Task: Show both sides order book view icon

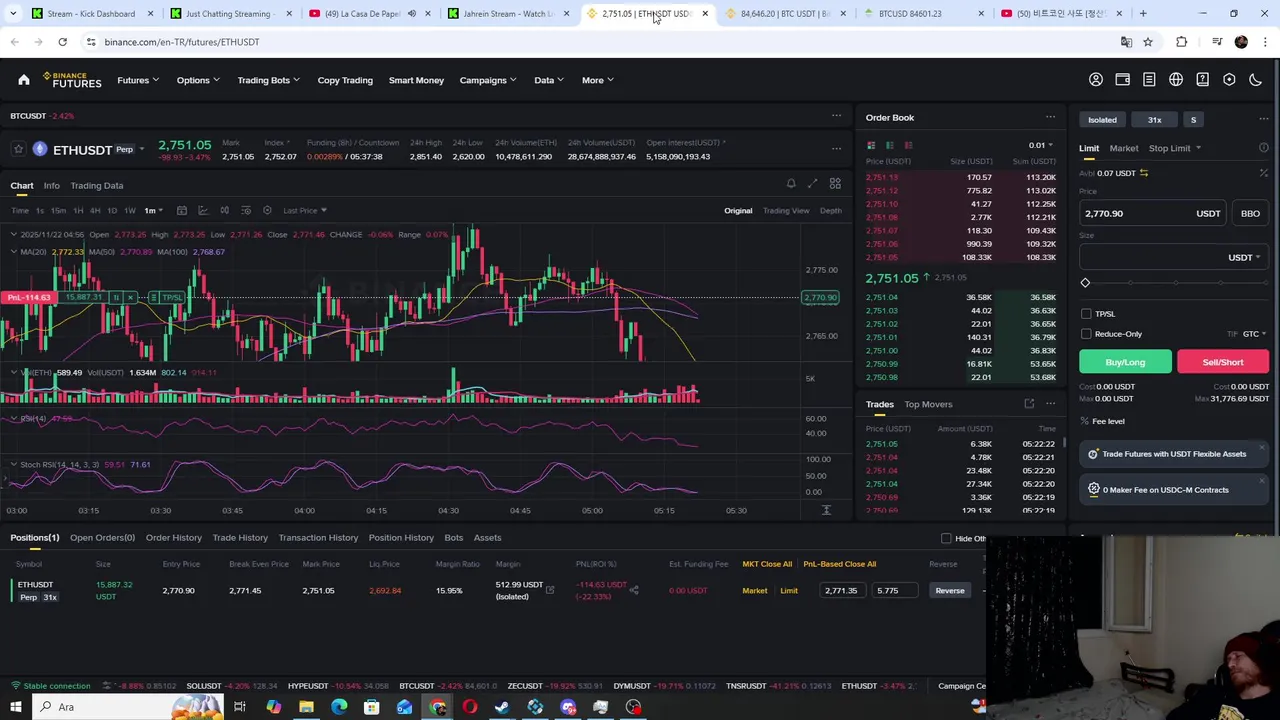Action: tap(871, 145)
